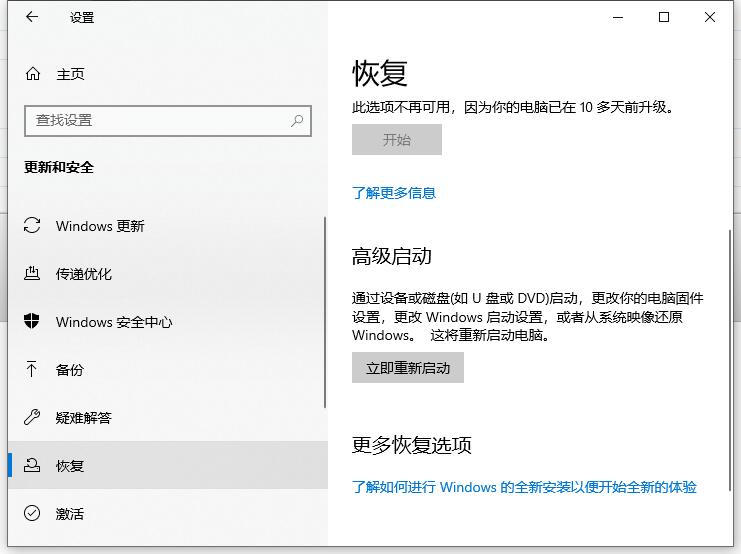This screenshot has height=554, width=741.
Task: Click the back arrow icon
Action: coord(32,17)
